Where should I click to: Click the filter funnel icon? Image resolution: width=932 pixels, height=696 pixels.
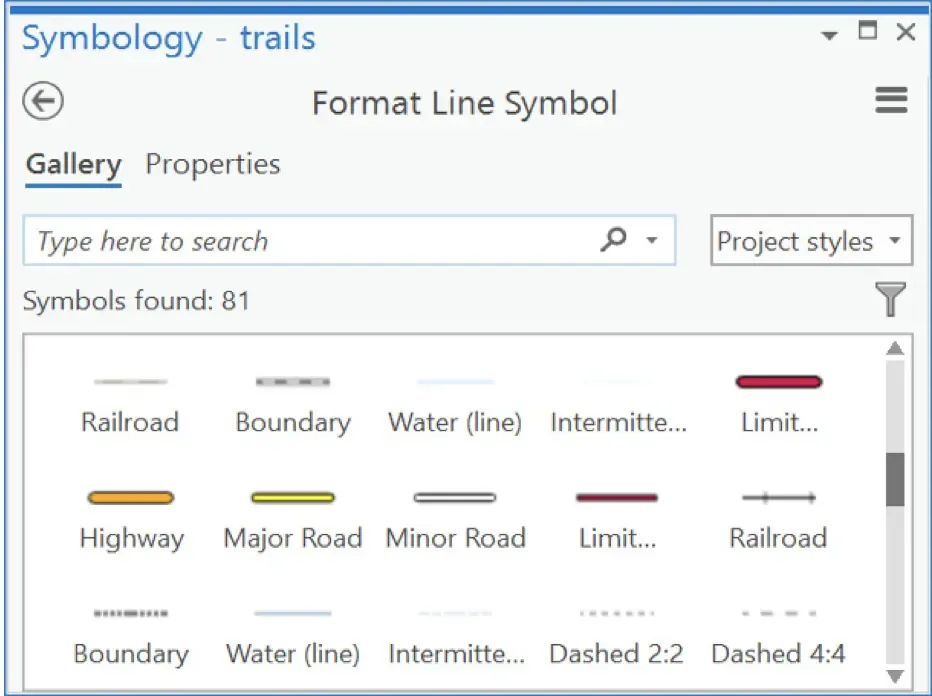pyautogui.click(x=890, y=299)
